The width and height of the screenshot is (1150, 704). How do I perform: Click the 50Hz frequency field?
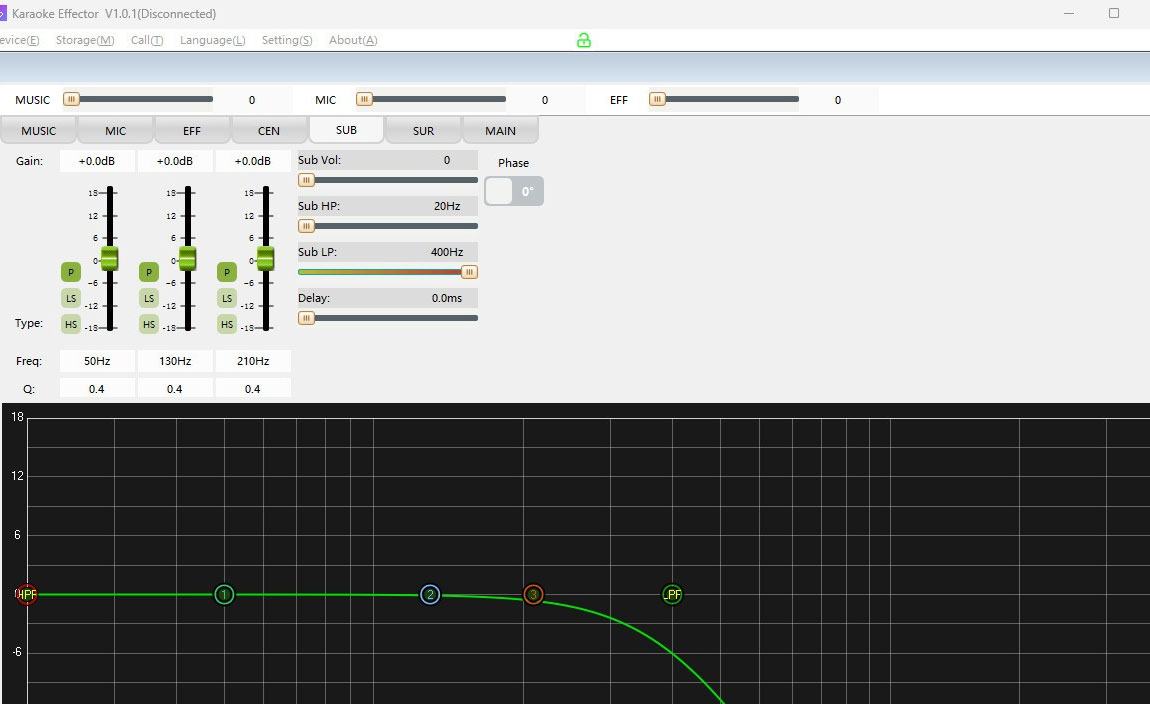(x=97, y=361)
